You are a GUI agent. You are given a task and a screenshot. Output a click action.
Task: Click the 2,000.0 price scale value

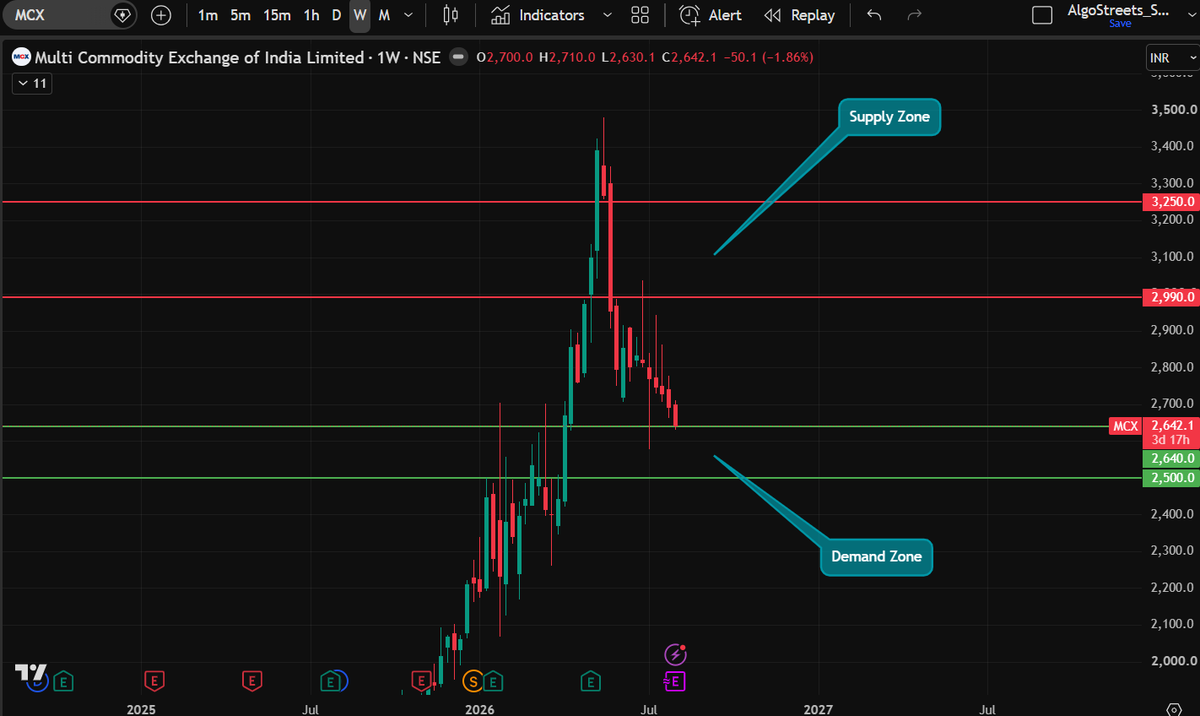pyautogui.click(x=1173, y=660)
